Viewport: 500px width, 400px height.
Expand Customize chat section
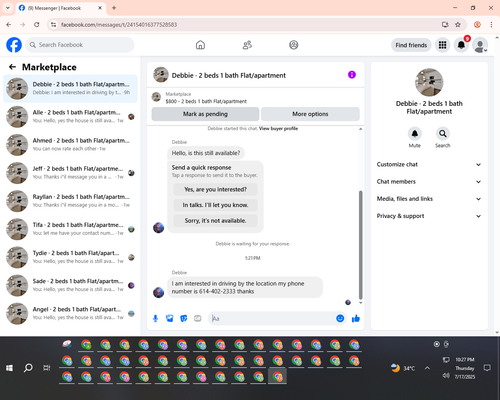429,164
